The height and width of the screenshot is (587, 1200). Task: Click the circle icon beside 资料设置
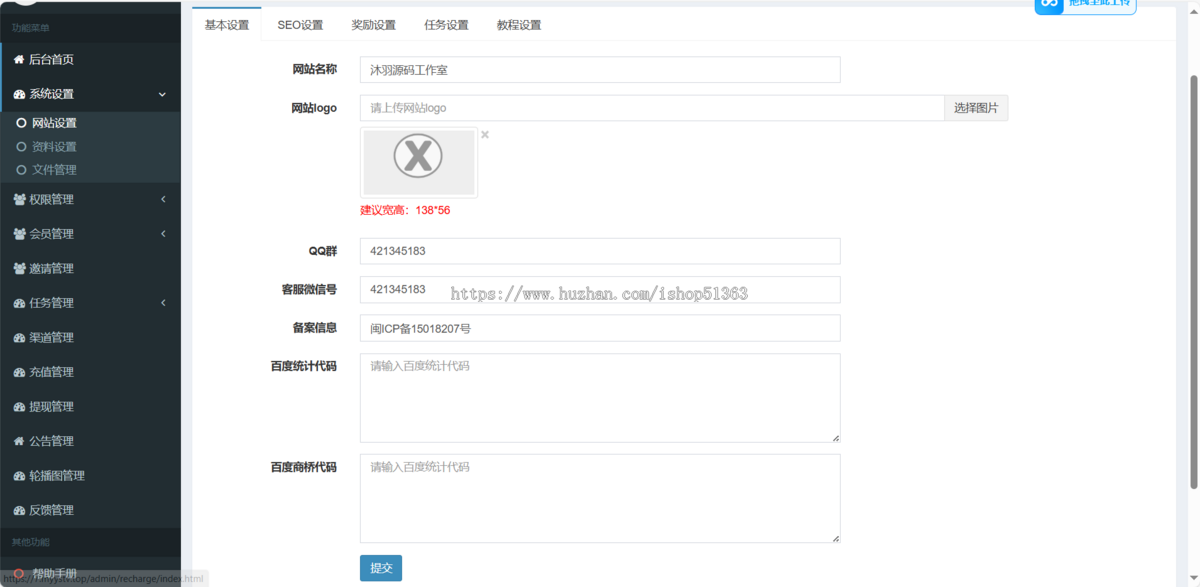coord(21,147)
